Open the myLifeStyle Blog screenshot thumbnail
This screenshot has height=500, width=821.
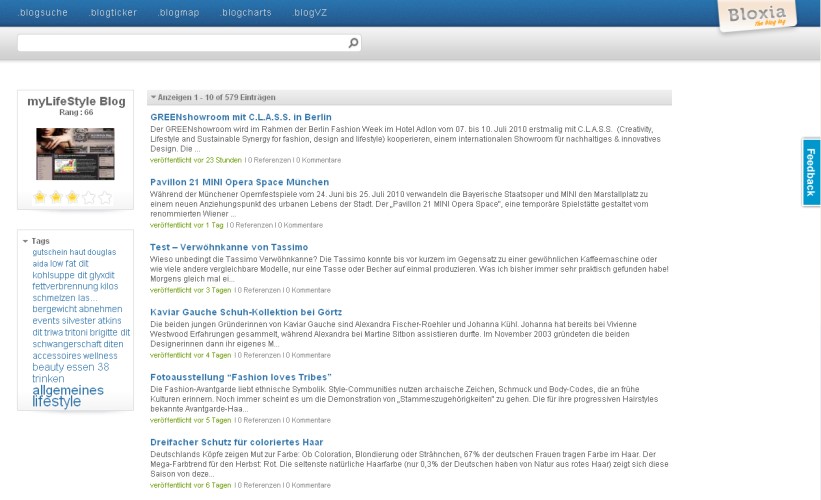(75, 154)
